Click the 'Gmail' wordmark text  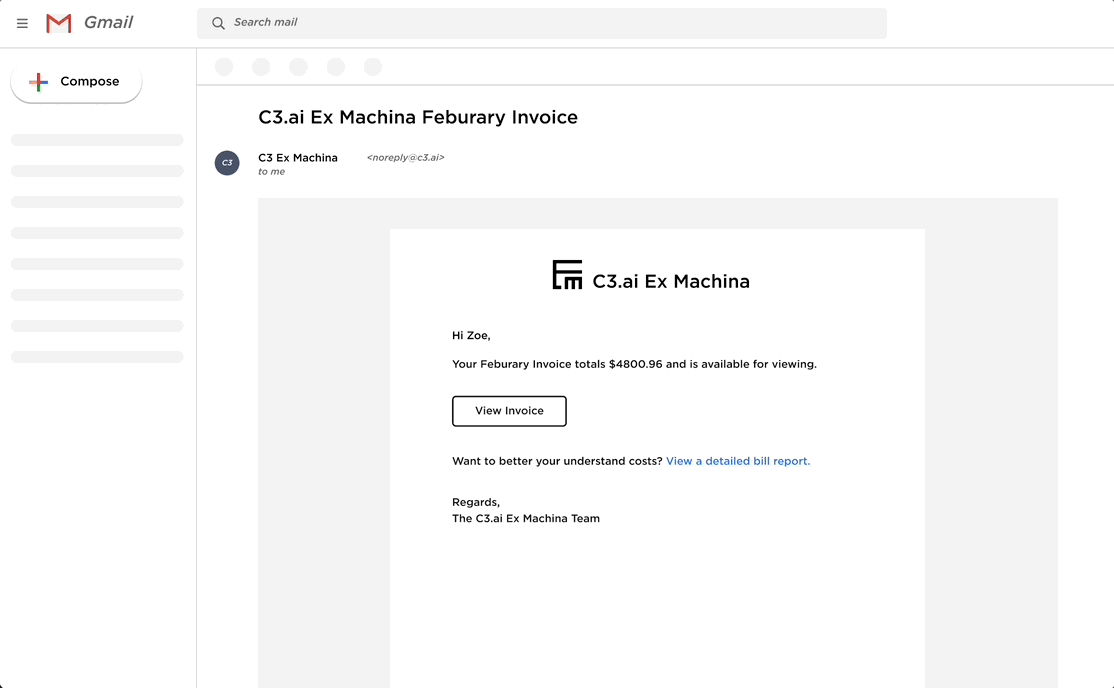click(x=108, y=23)
